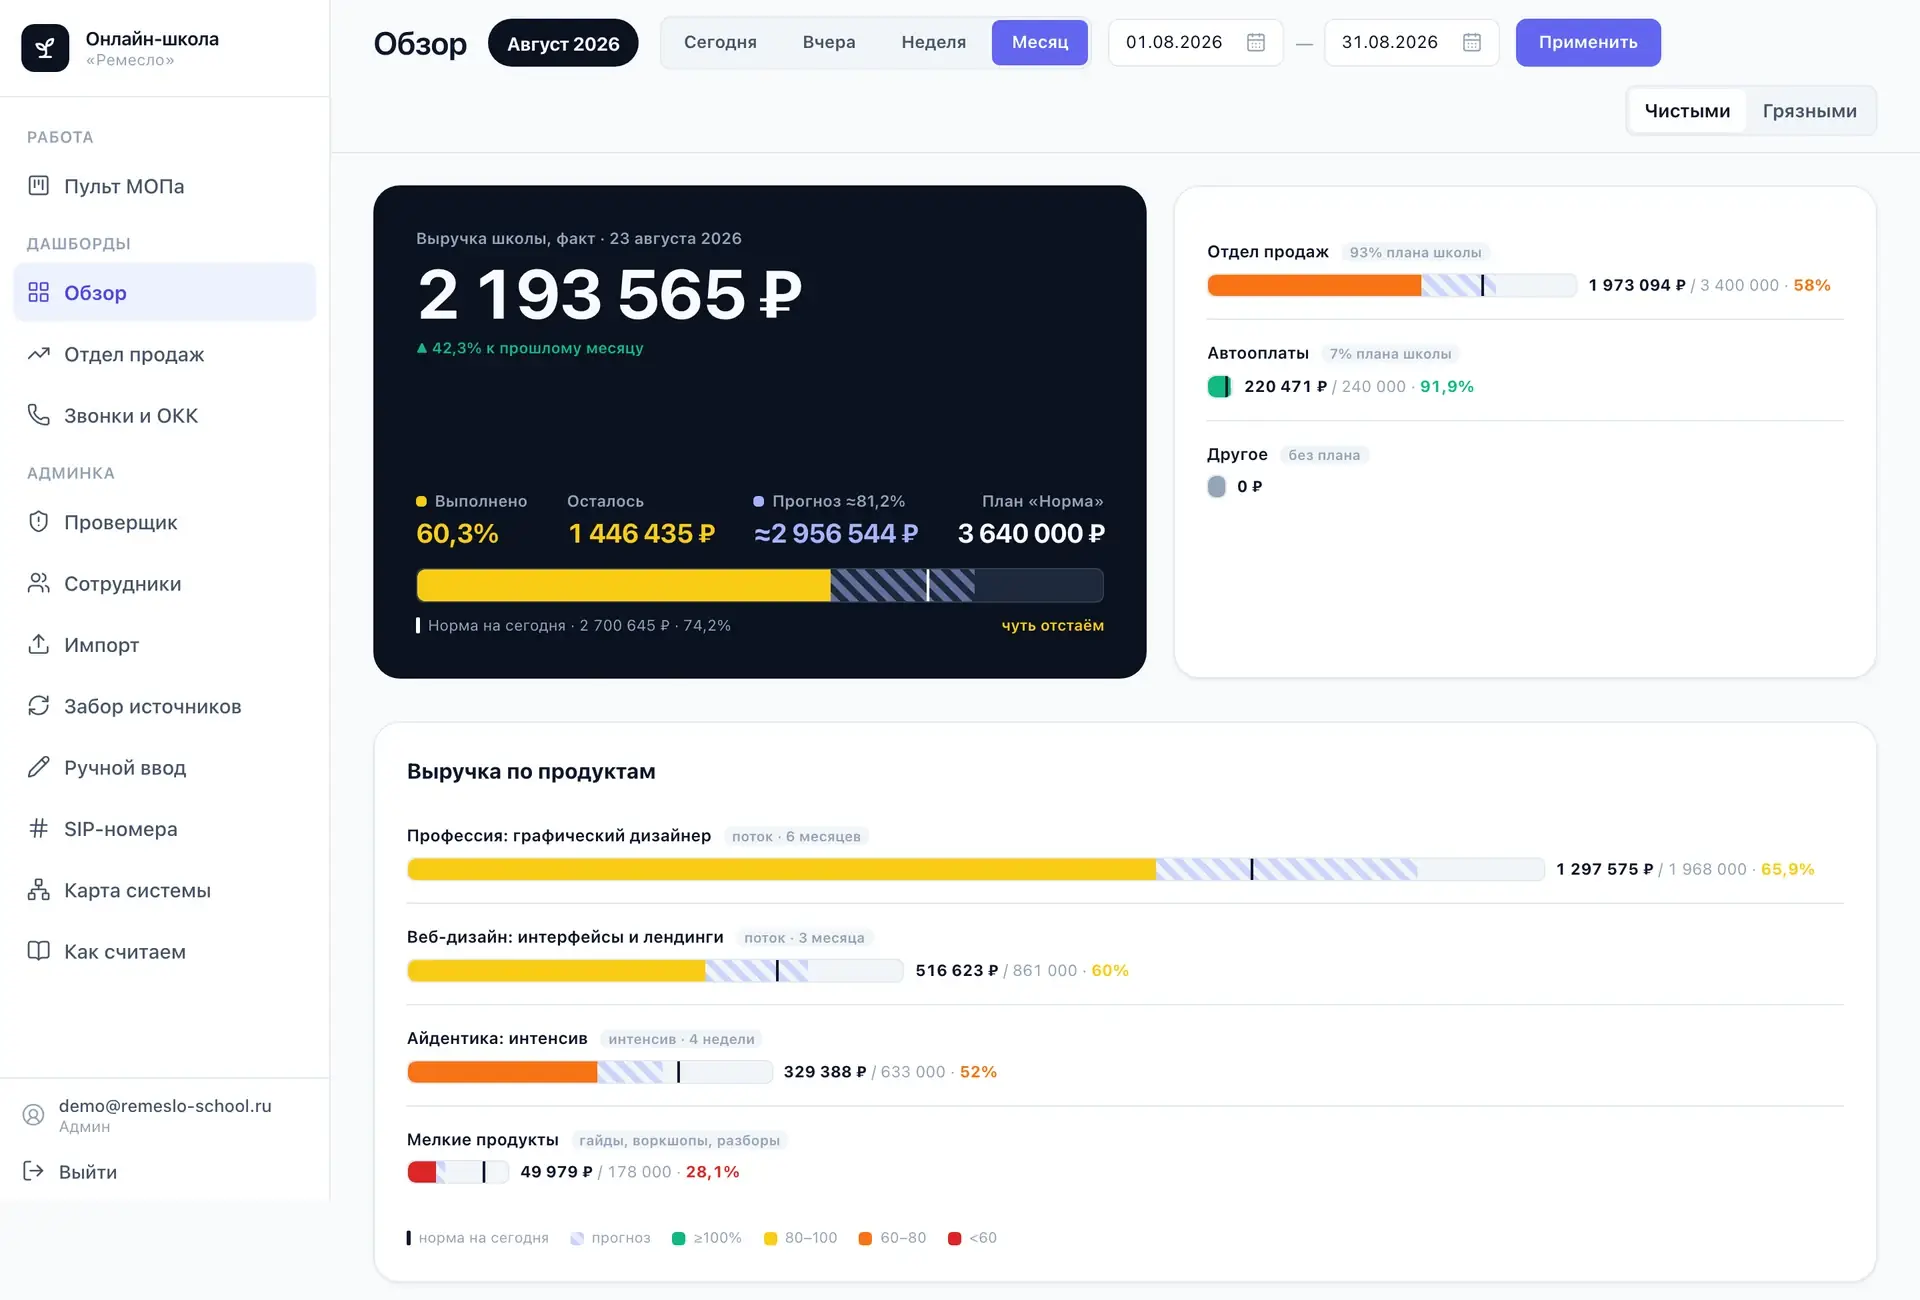Image resolution: width=1920 pixels, height=1300 pixels.
Task: Click the 93% плана школы badge
Action: click(1415, 252)
